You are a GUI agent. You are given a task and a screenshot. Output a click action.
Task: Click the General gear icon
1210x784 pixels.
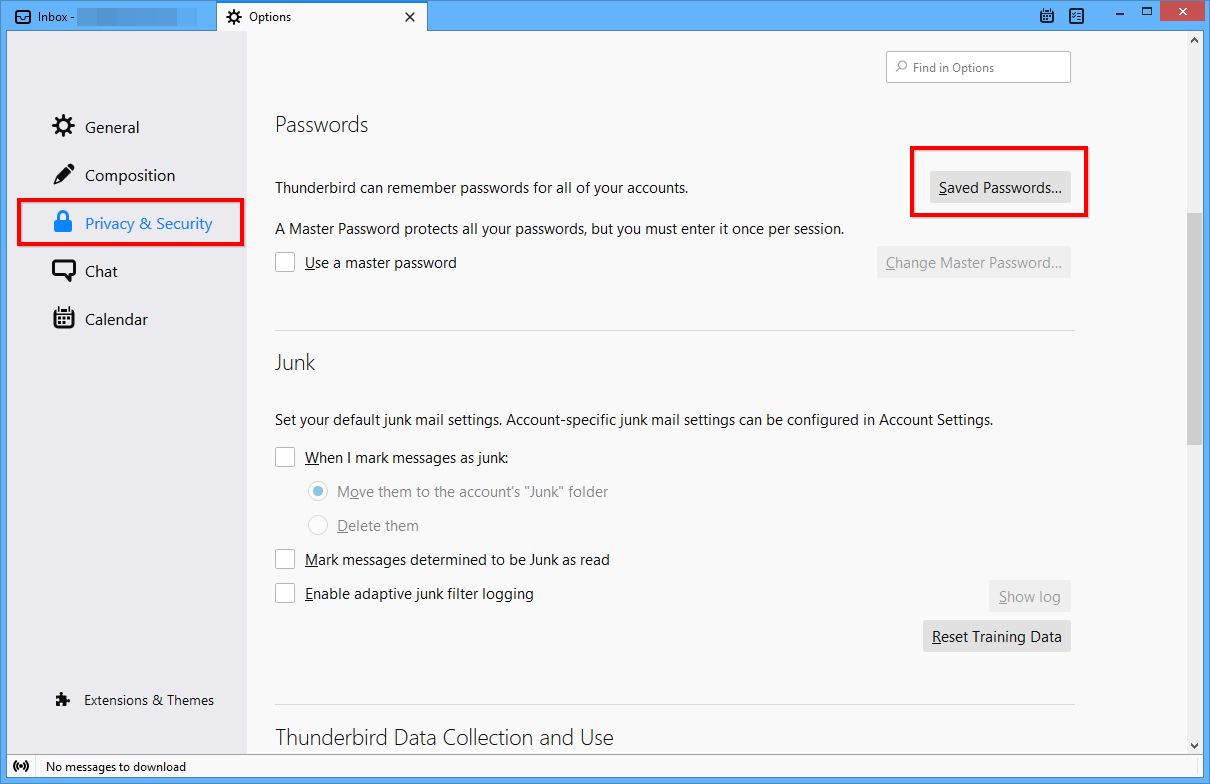[x=64, y=126]
